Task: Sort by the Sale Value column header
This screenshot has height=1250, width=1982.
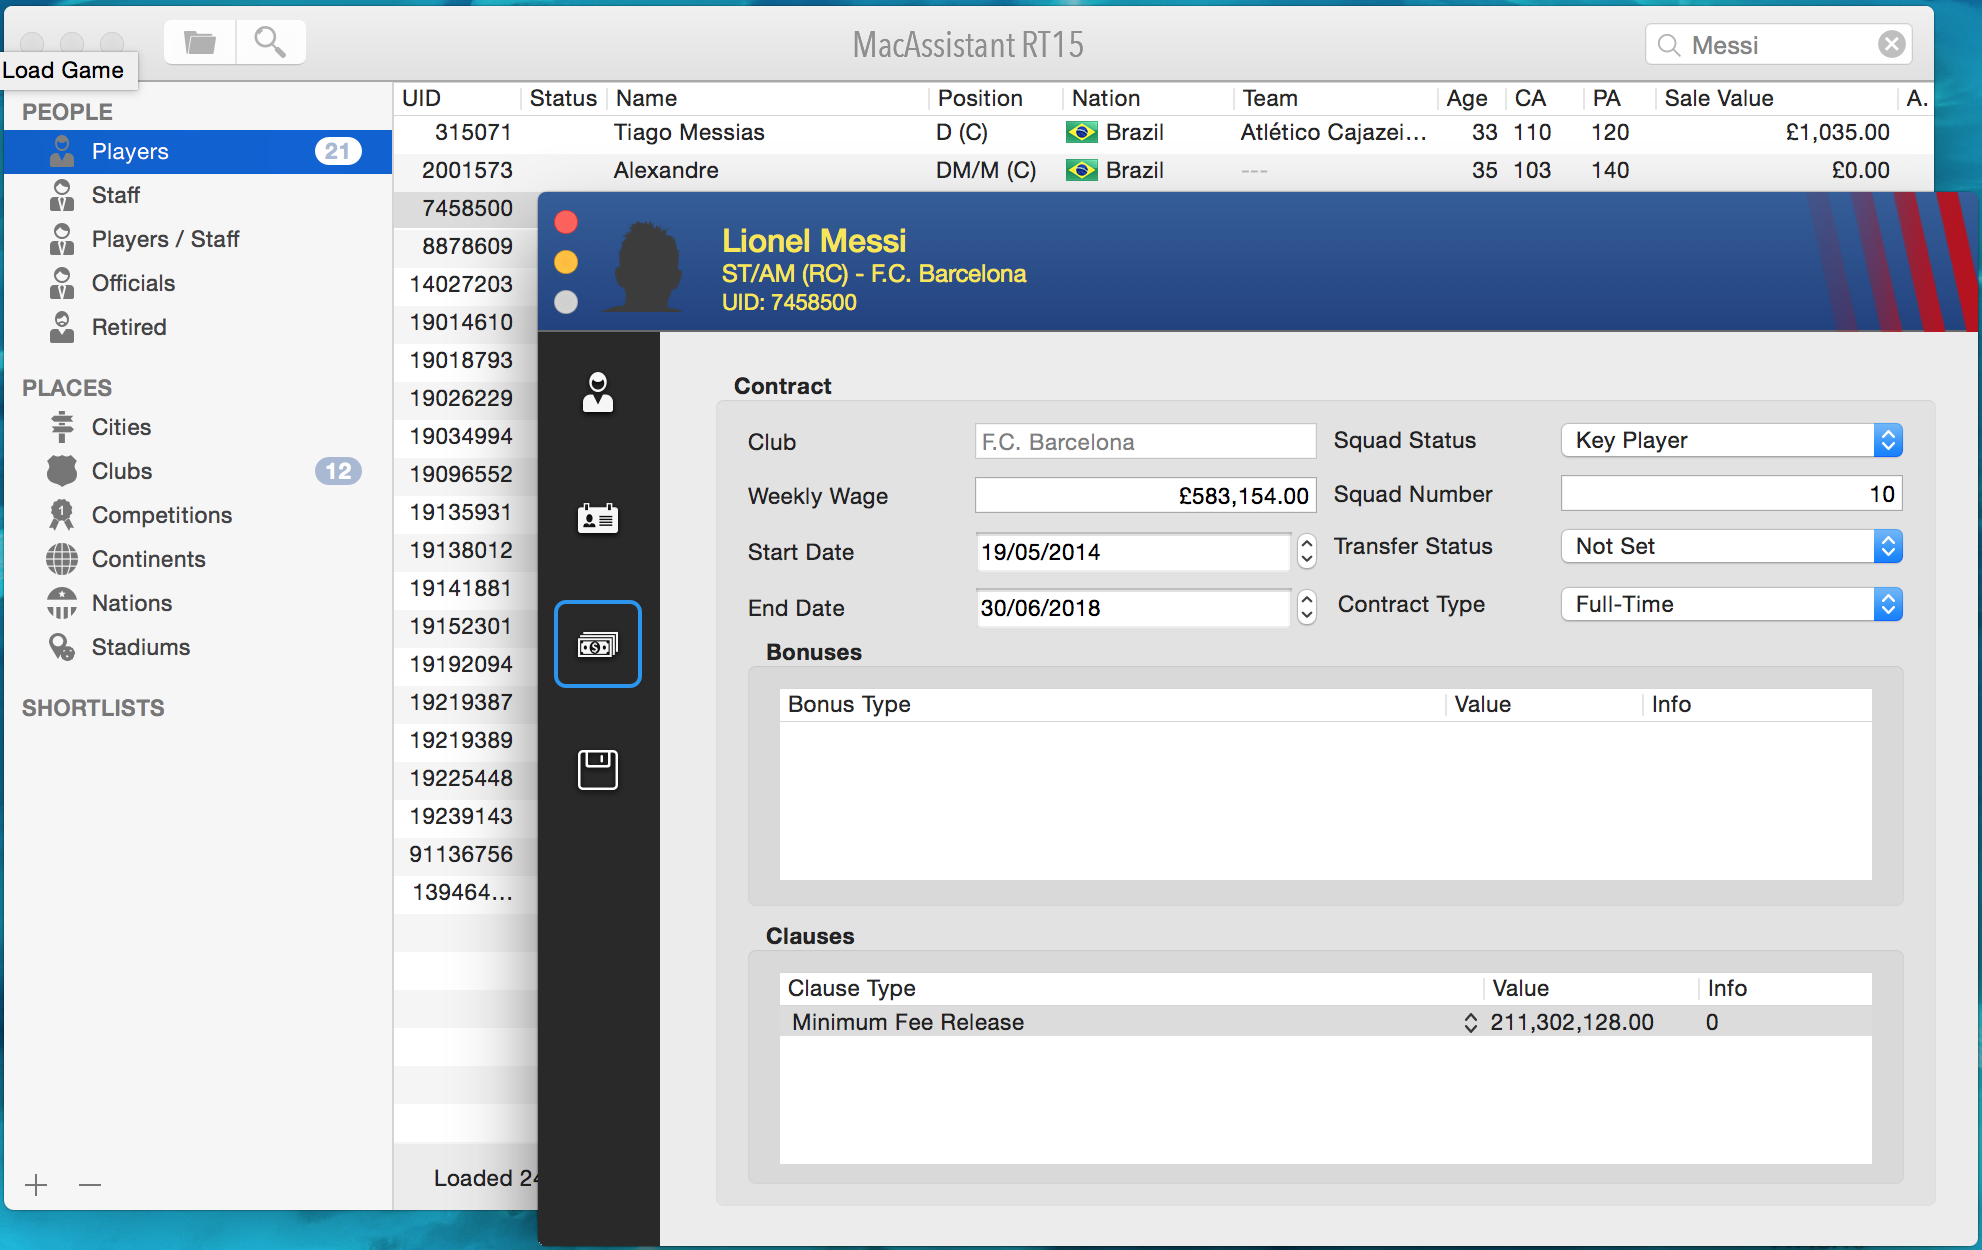Action: (1776, 98)
